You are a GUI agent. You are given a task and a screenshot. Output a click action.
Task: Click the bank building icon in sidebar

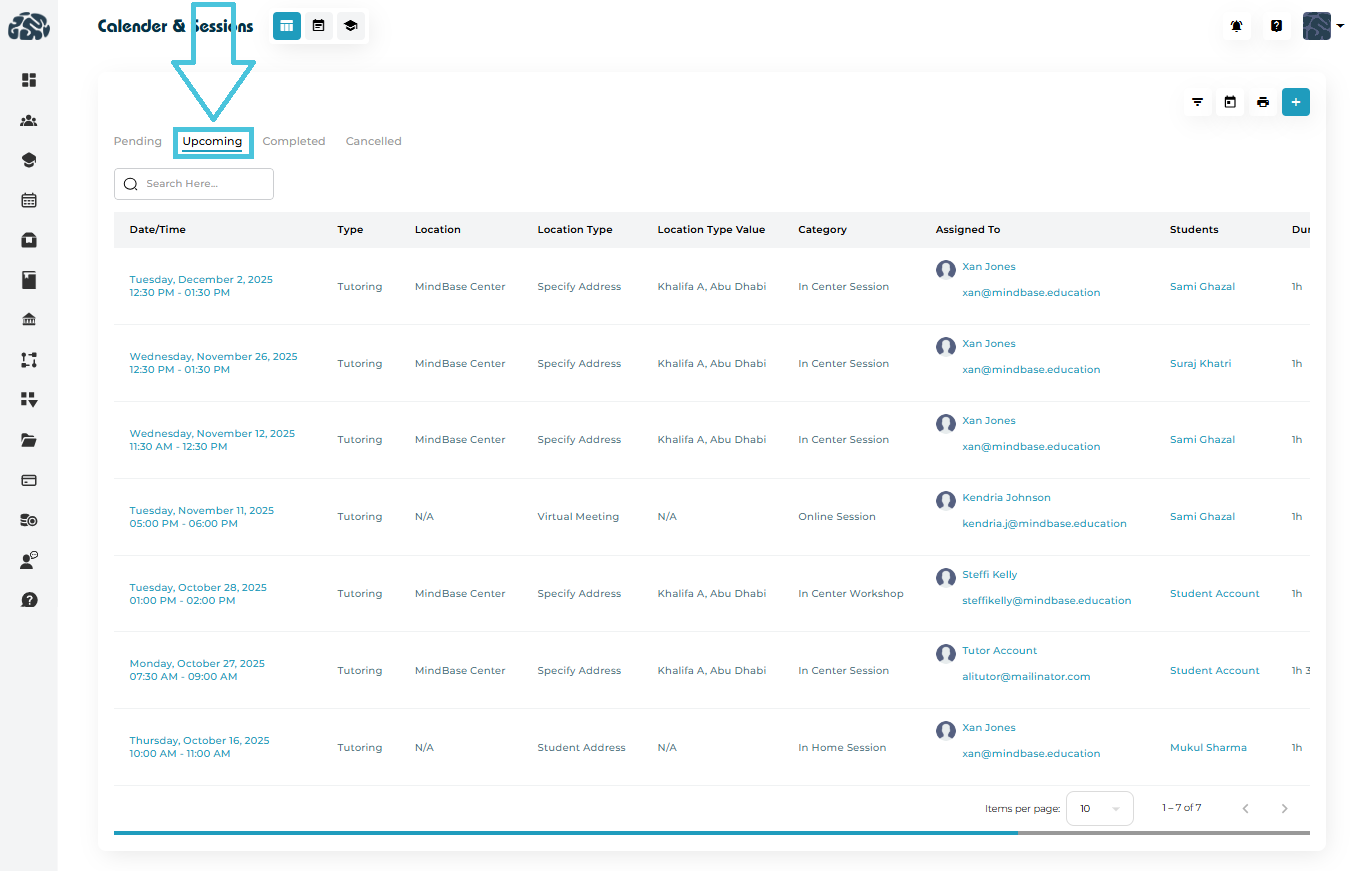coord(29,320)
